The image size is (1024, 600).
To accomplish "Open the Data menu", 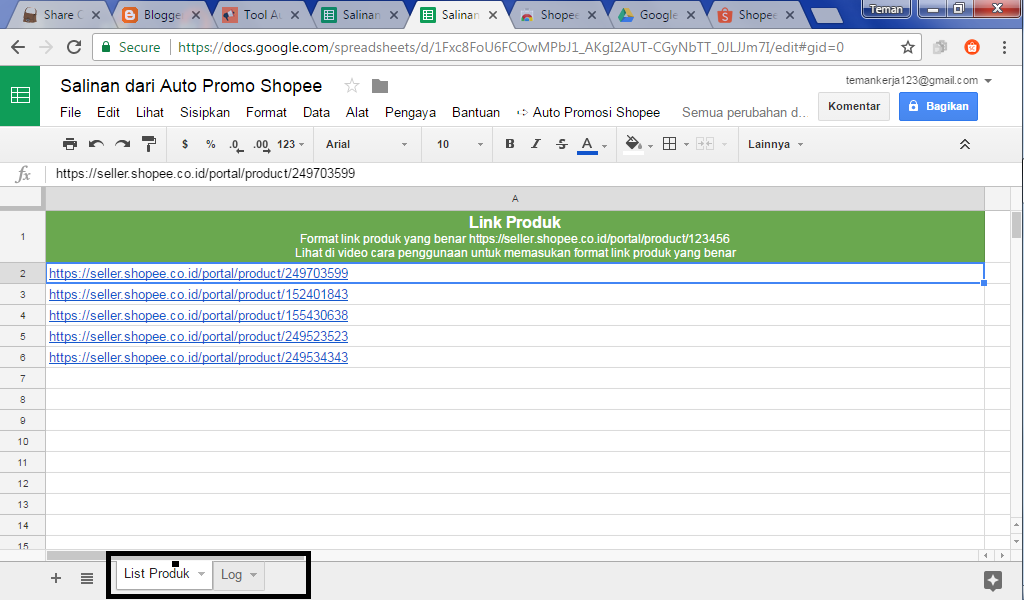I will click(x=316, y=112).
